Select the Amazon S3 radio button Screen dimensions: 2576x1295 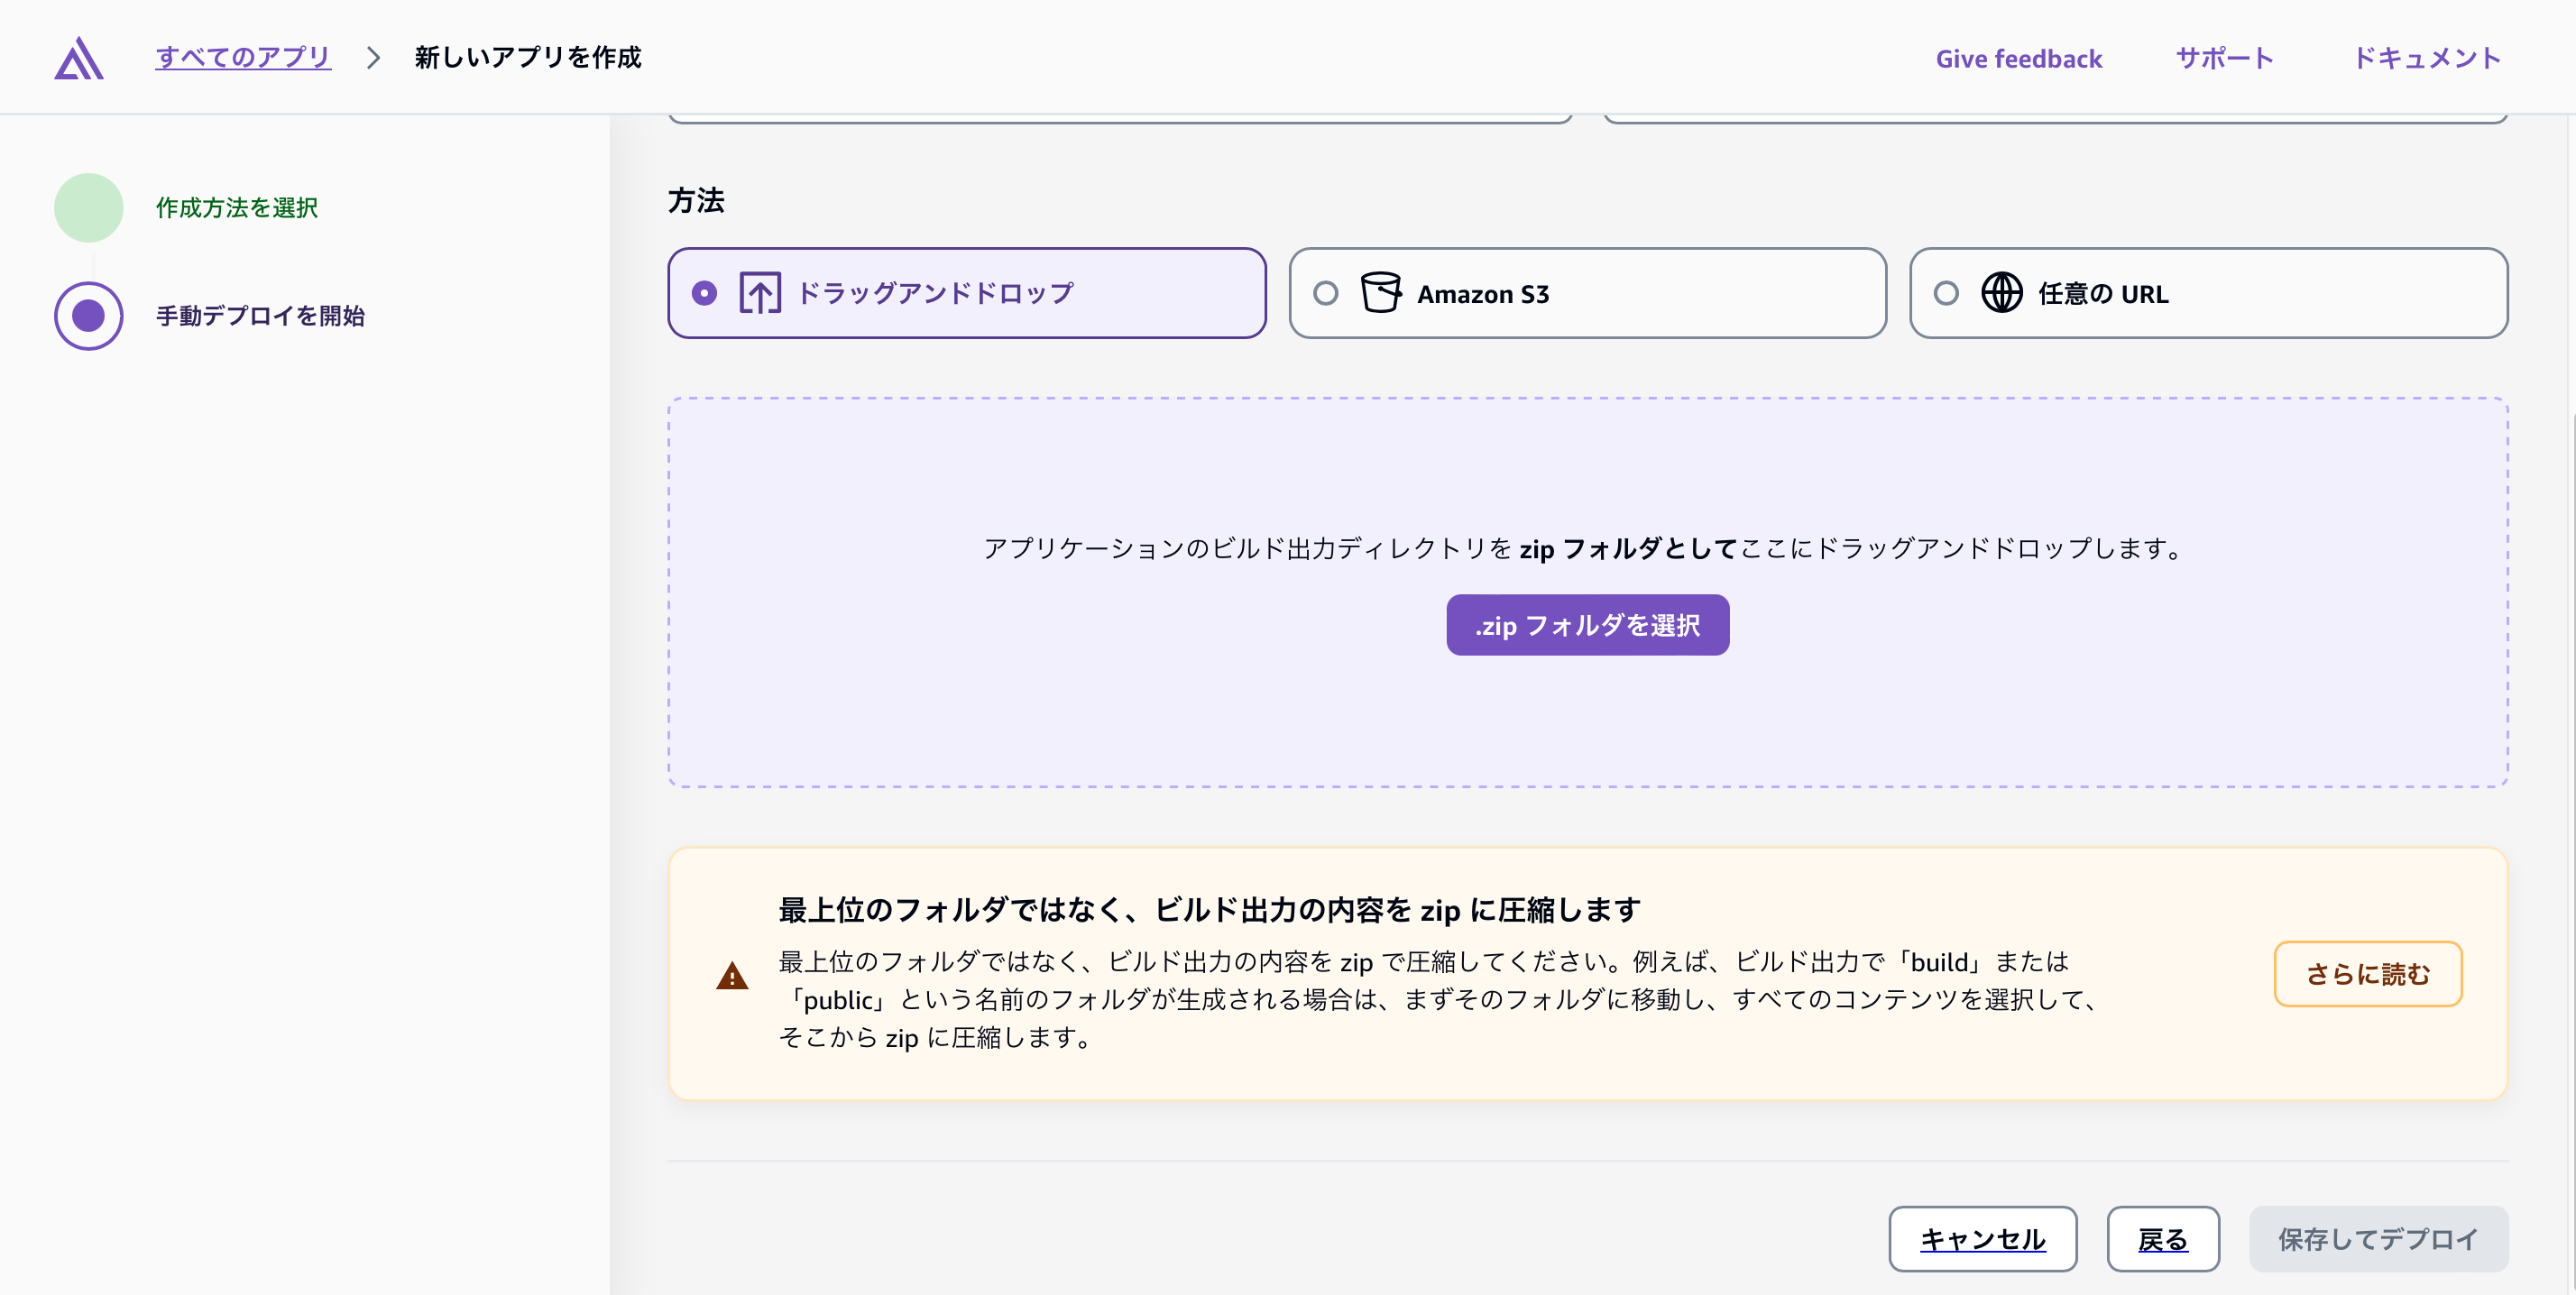click(x=1325, y=293)
